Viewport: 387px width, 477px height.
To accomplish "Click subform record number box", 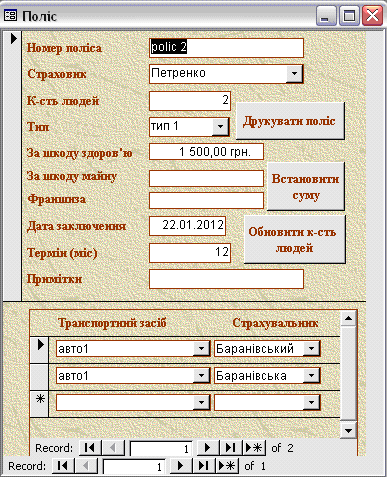I will (161, 449).
